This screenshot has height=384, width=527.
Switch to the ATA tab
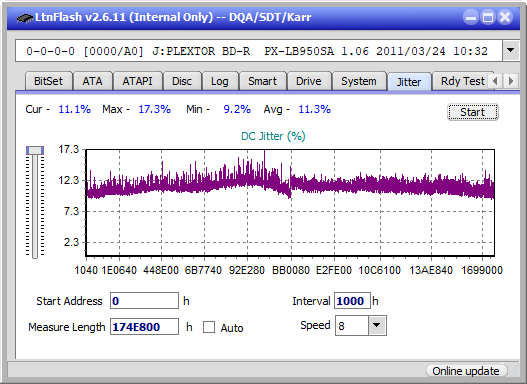[92, 81]
